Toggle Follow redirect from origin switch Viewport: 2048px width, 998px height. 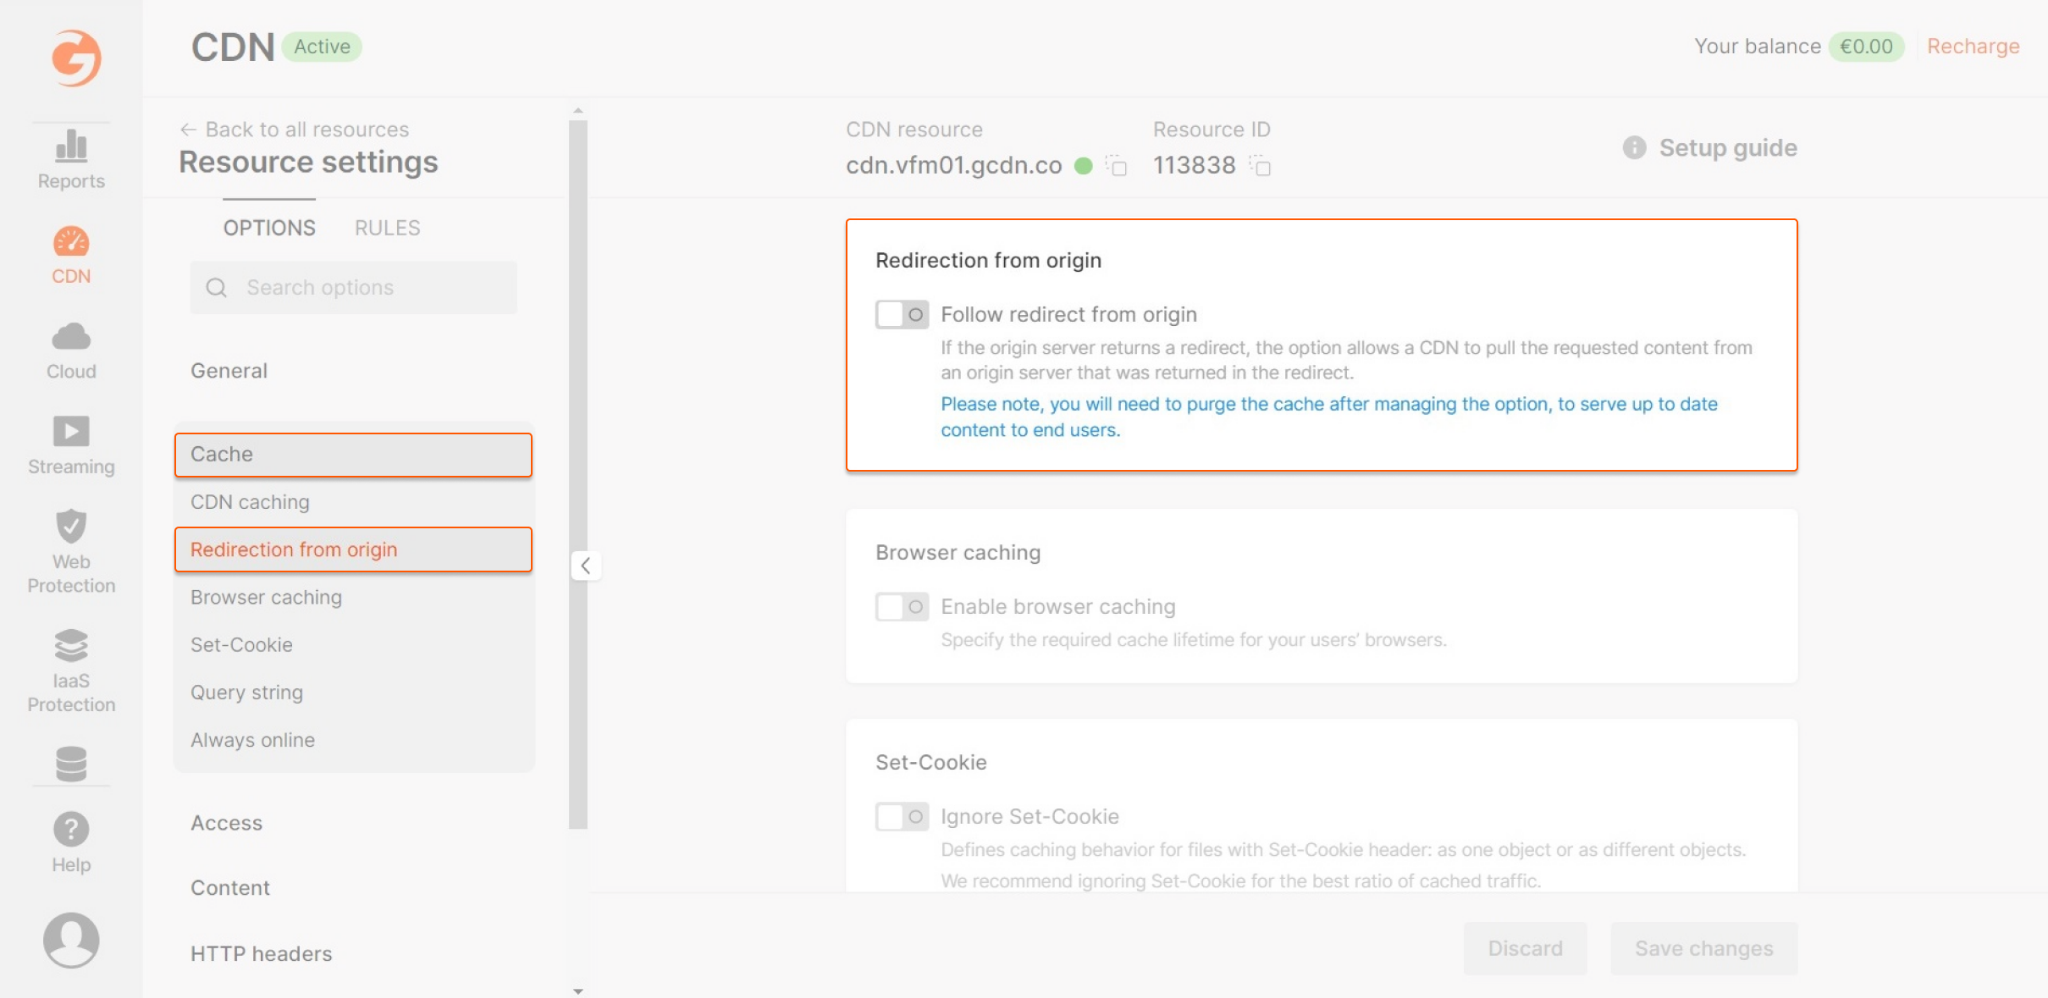pos(902,315)
